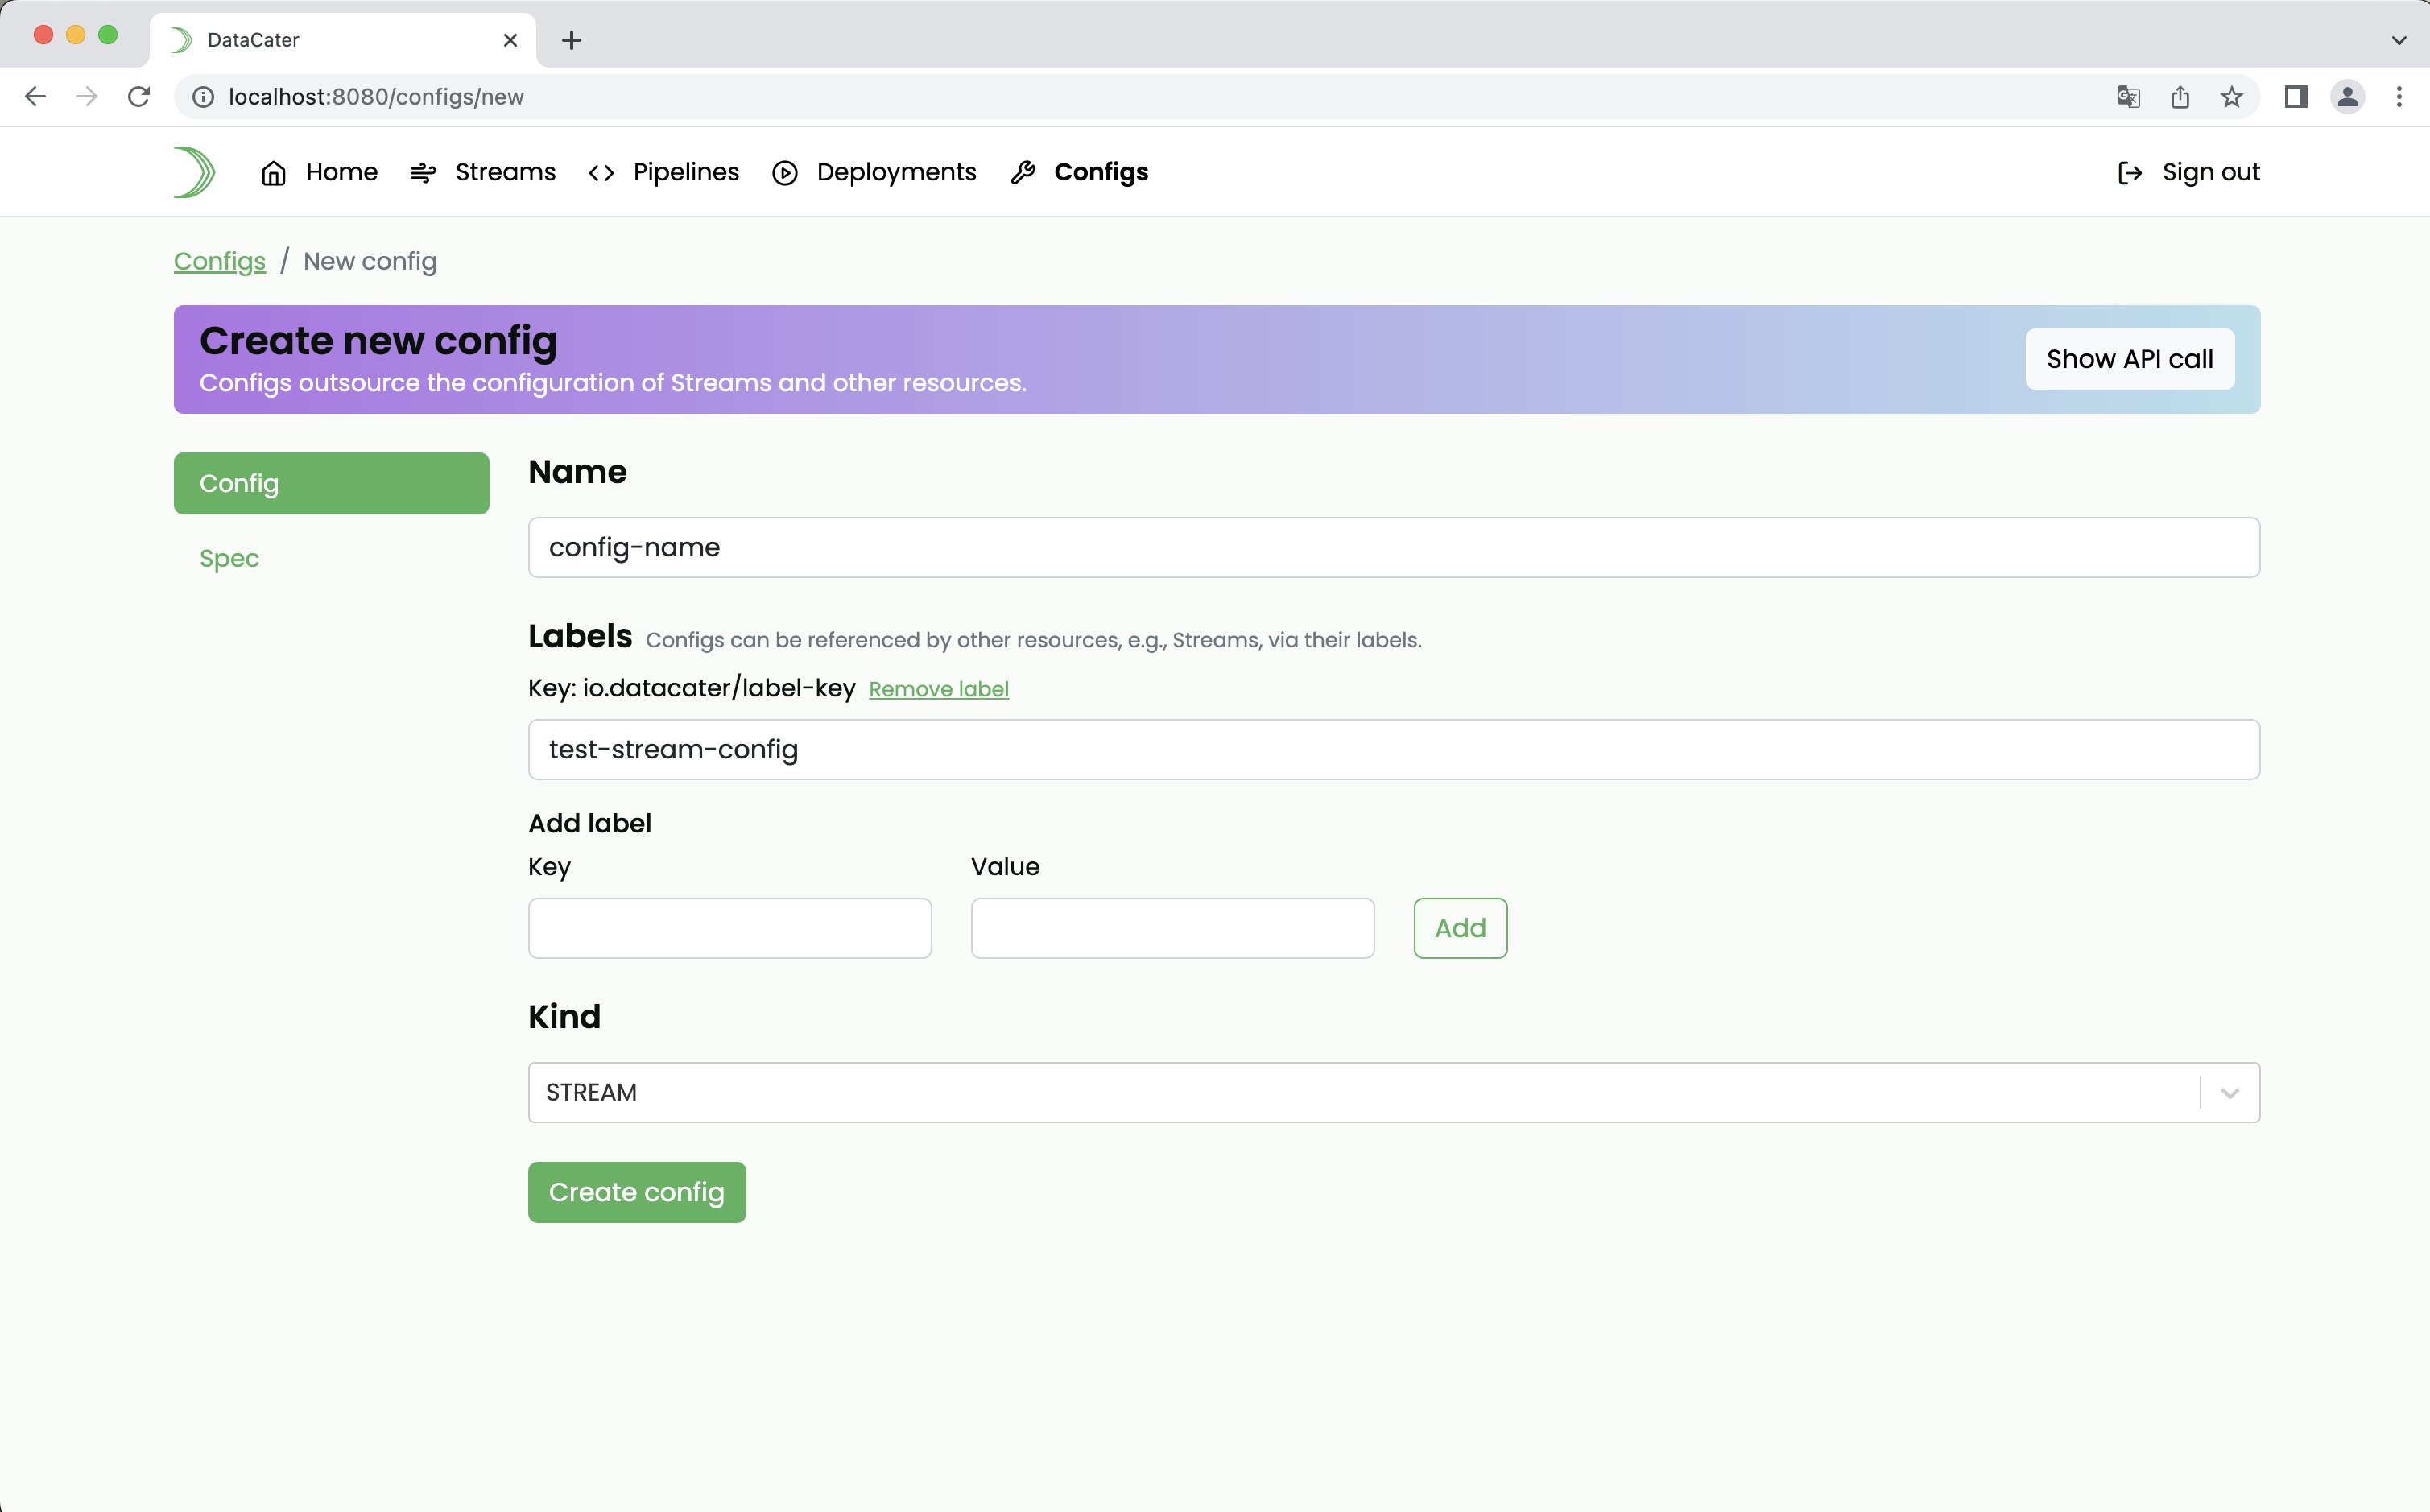Click the DataCater logo in navbar

[194, 172]
